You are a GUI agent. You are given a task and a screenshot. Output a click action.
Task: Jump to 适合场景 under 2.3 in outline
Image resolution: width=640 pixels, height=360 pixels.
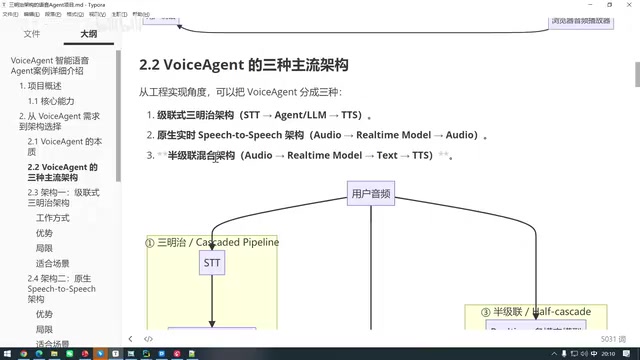click(x=53, y=263)
